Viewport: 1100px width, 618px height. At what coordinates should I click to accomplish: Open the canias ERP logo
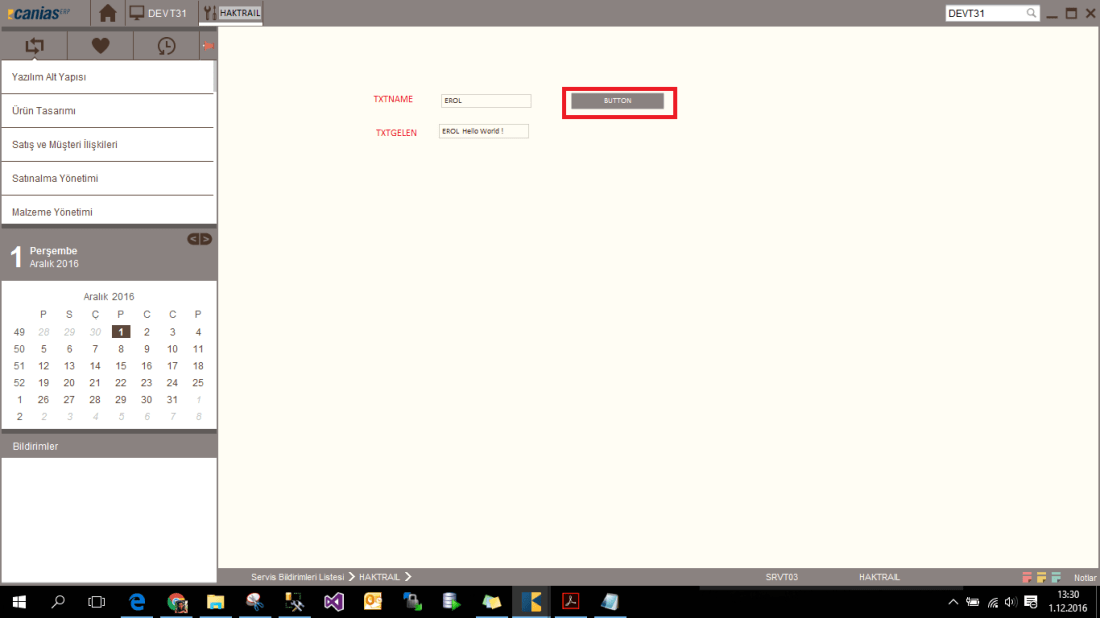(x=40, y=12)
